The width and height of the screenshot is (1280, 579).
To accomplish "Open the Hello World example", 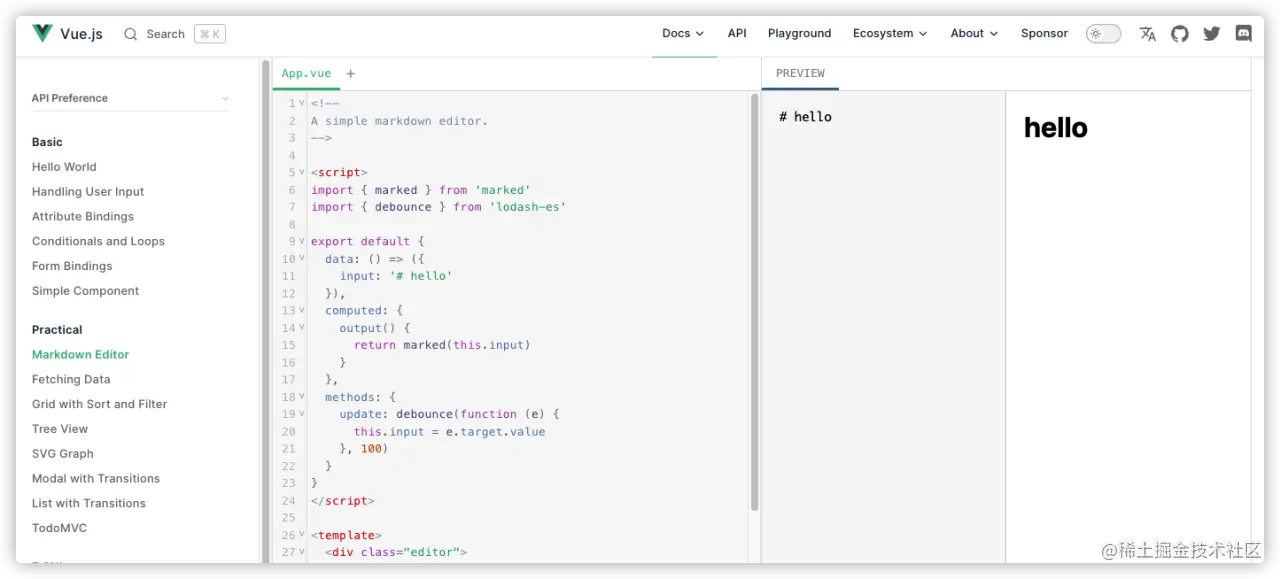I will pos(64,167).
